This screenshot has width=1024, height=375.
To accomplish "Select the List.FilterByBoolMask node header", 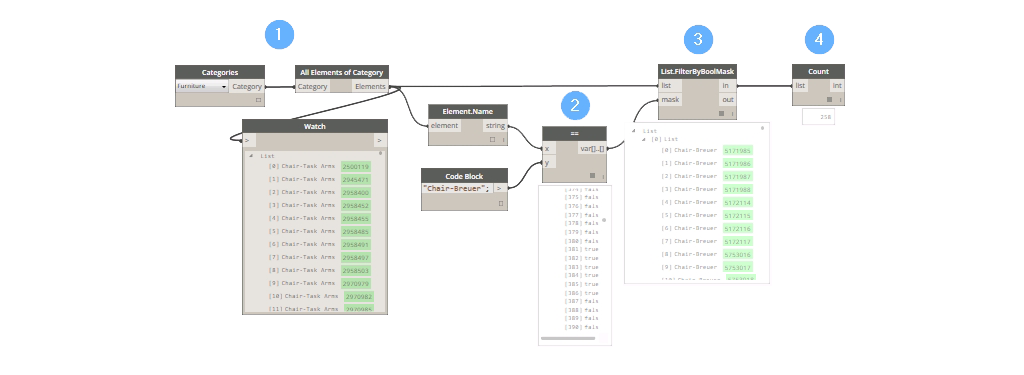I will click(697, 72).
